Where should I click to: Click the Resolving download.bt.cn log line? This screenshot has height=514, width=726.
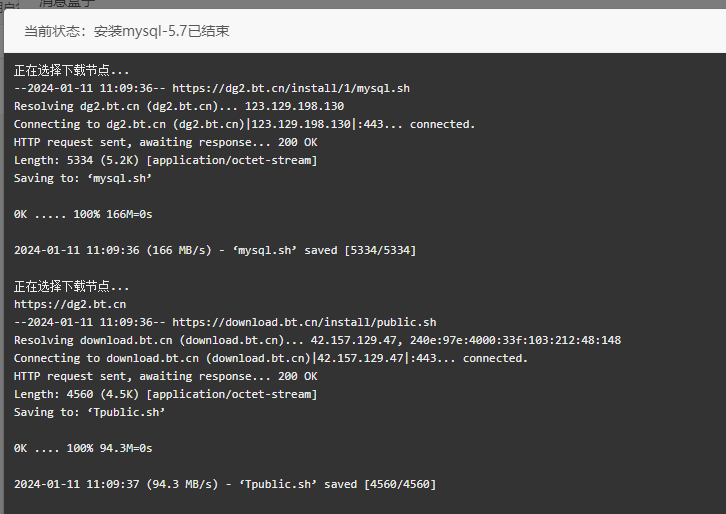(317, 340)
